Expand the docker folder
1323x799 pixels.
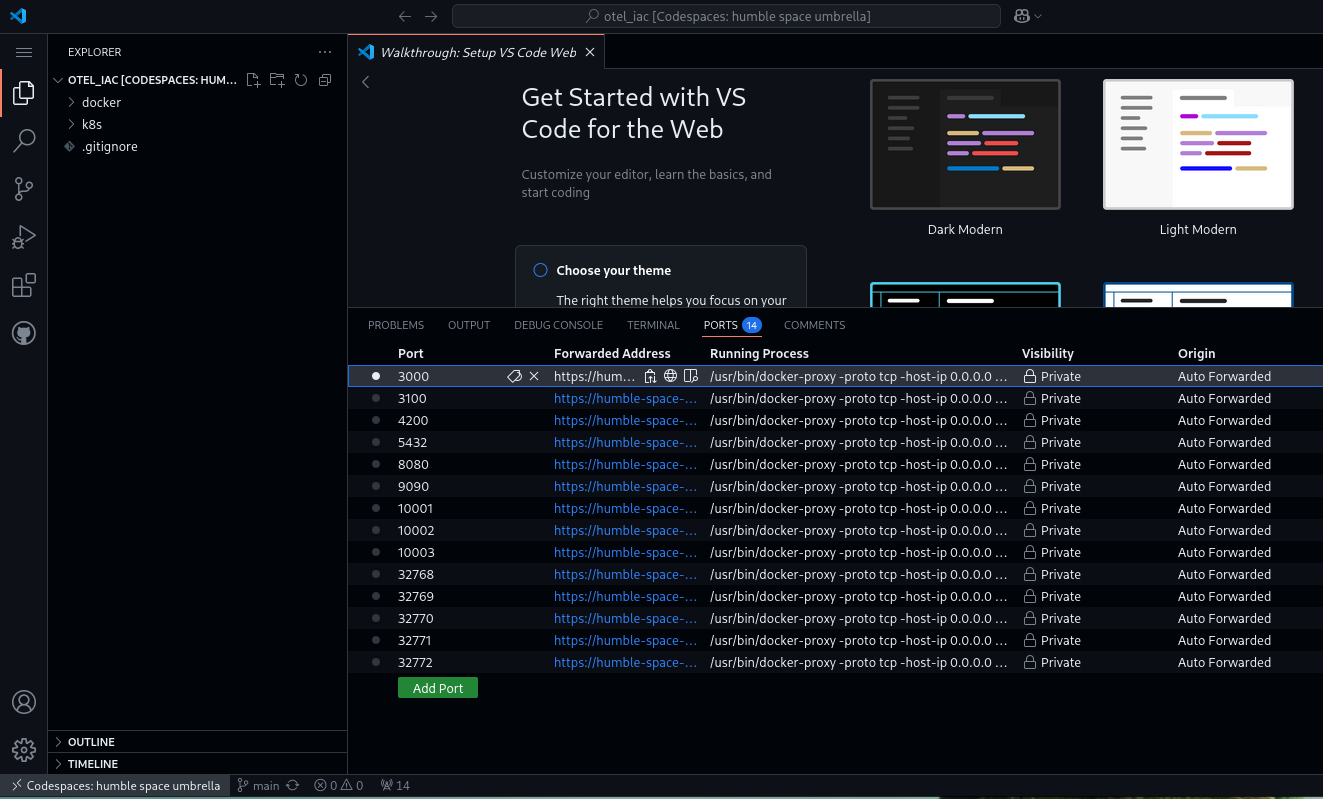[x=101, y=102]
